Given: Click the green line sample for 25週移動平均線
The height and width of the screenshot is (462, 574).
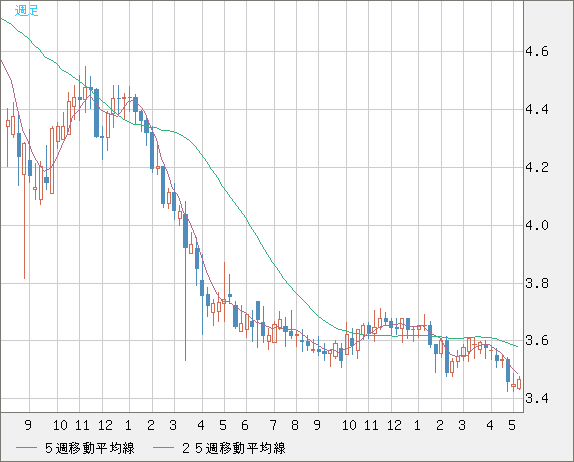Looking at the screenshot, I should point(163,448).
